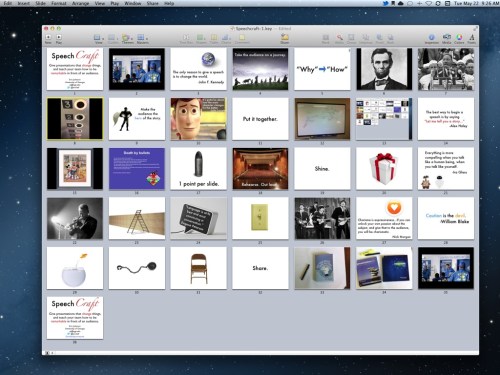Select the Abraham Lincoln portrait slide

click(384, 69)
